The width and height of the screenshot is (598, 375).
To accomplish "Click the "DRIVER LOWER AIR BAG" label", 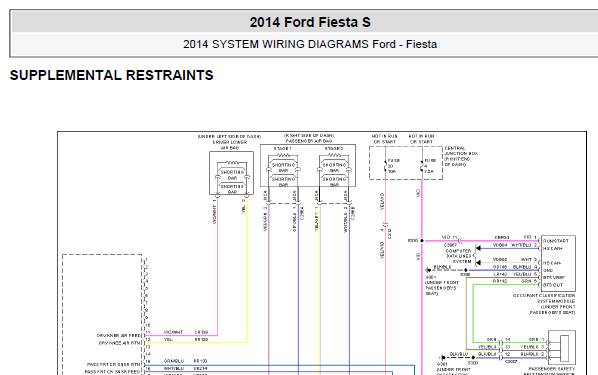I will coord(230,145).
